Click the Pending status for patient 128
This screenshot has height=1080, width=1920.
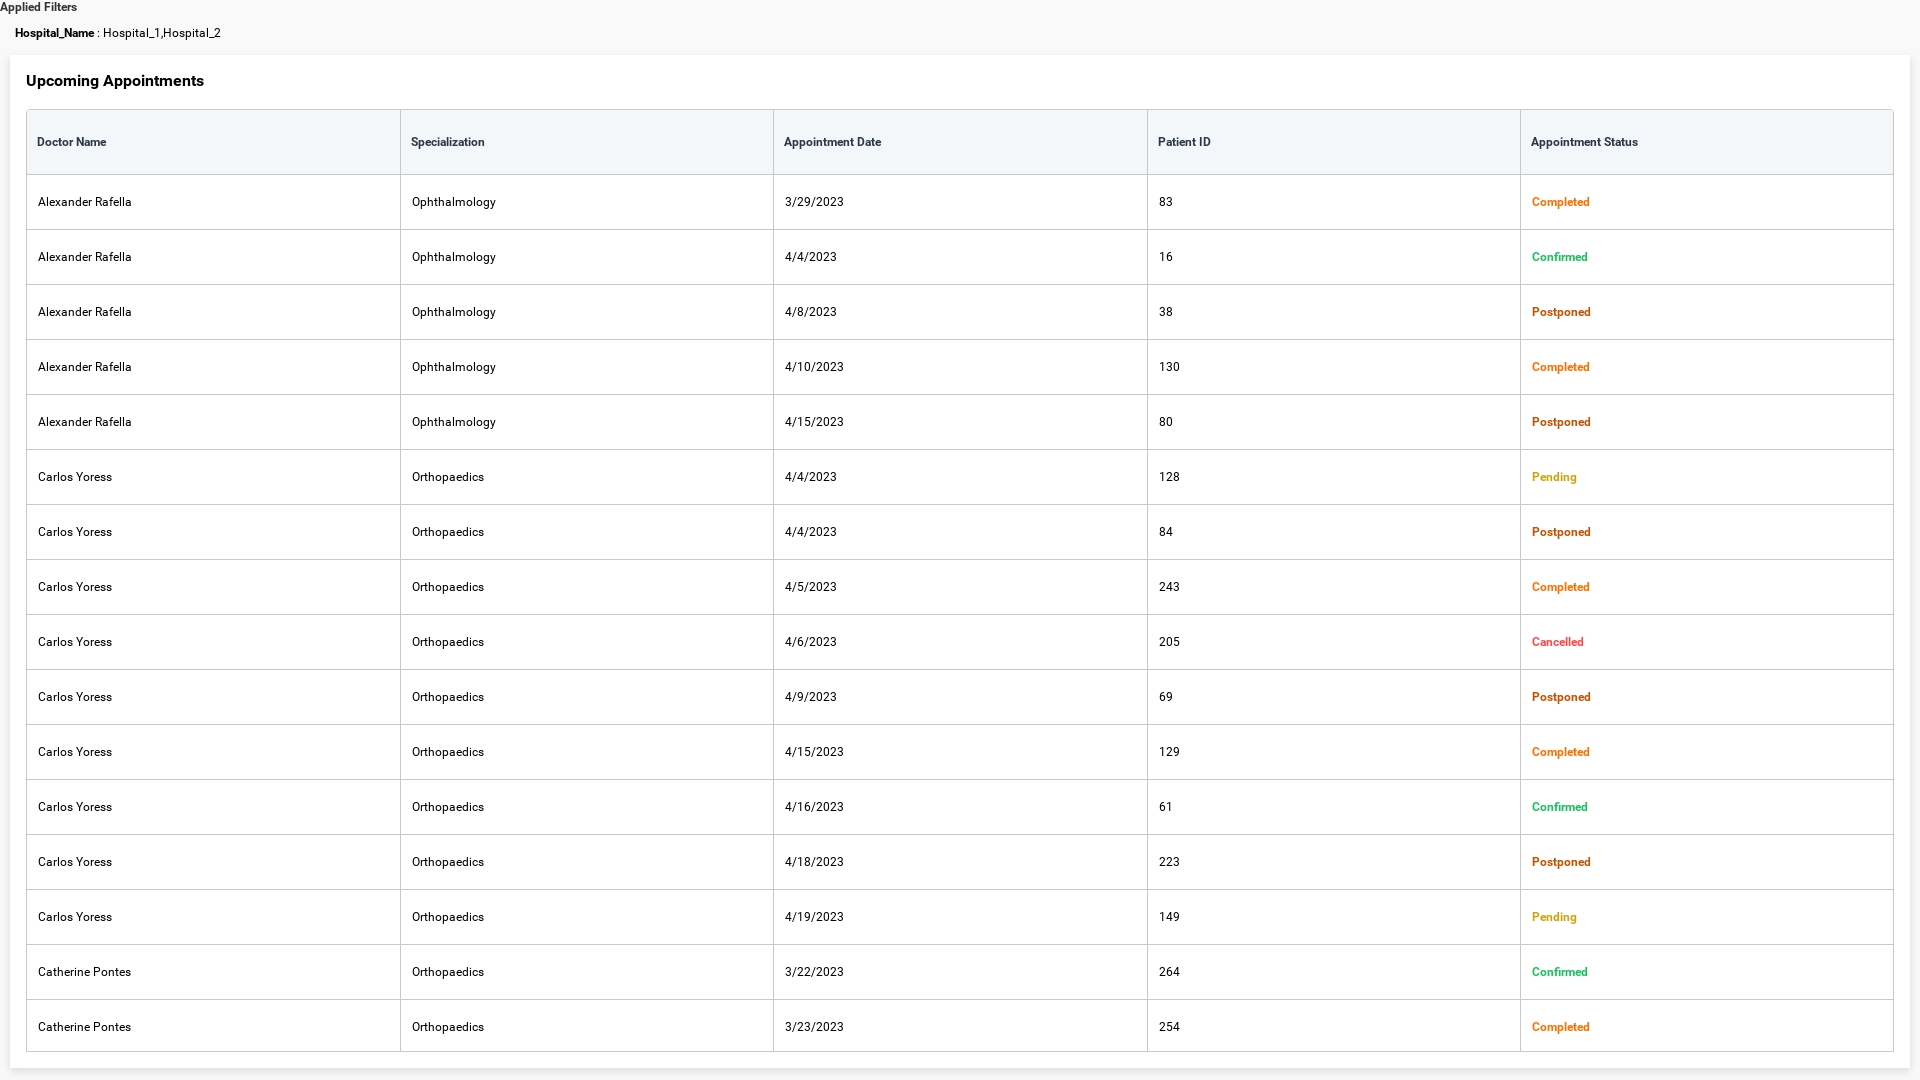tap(1553, 477)
